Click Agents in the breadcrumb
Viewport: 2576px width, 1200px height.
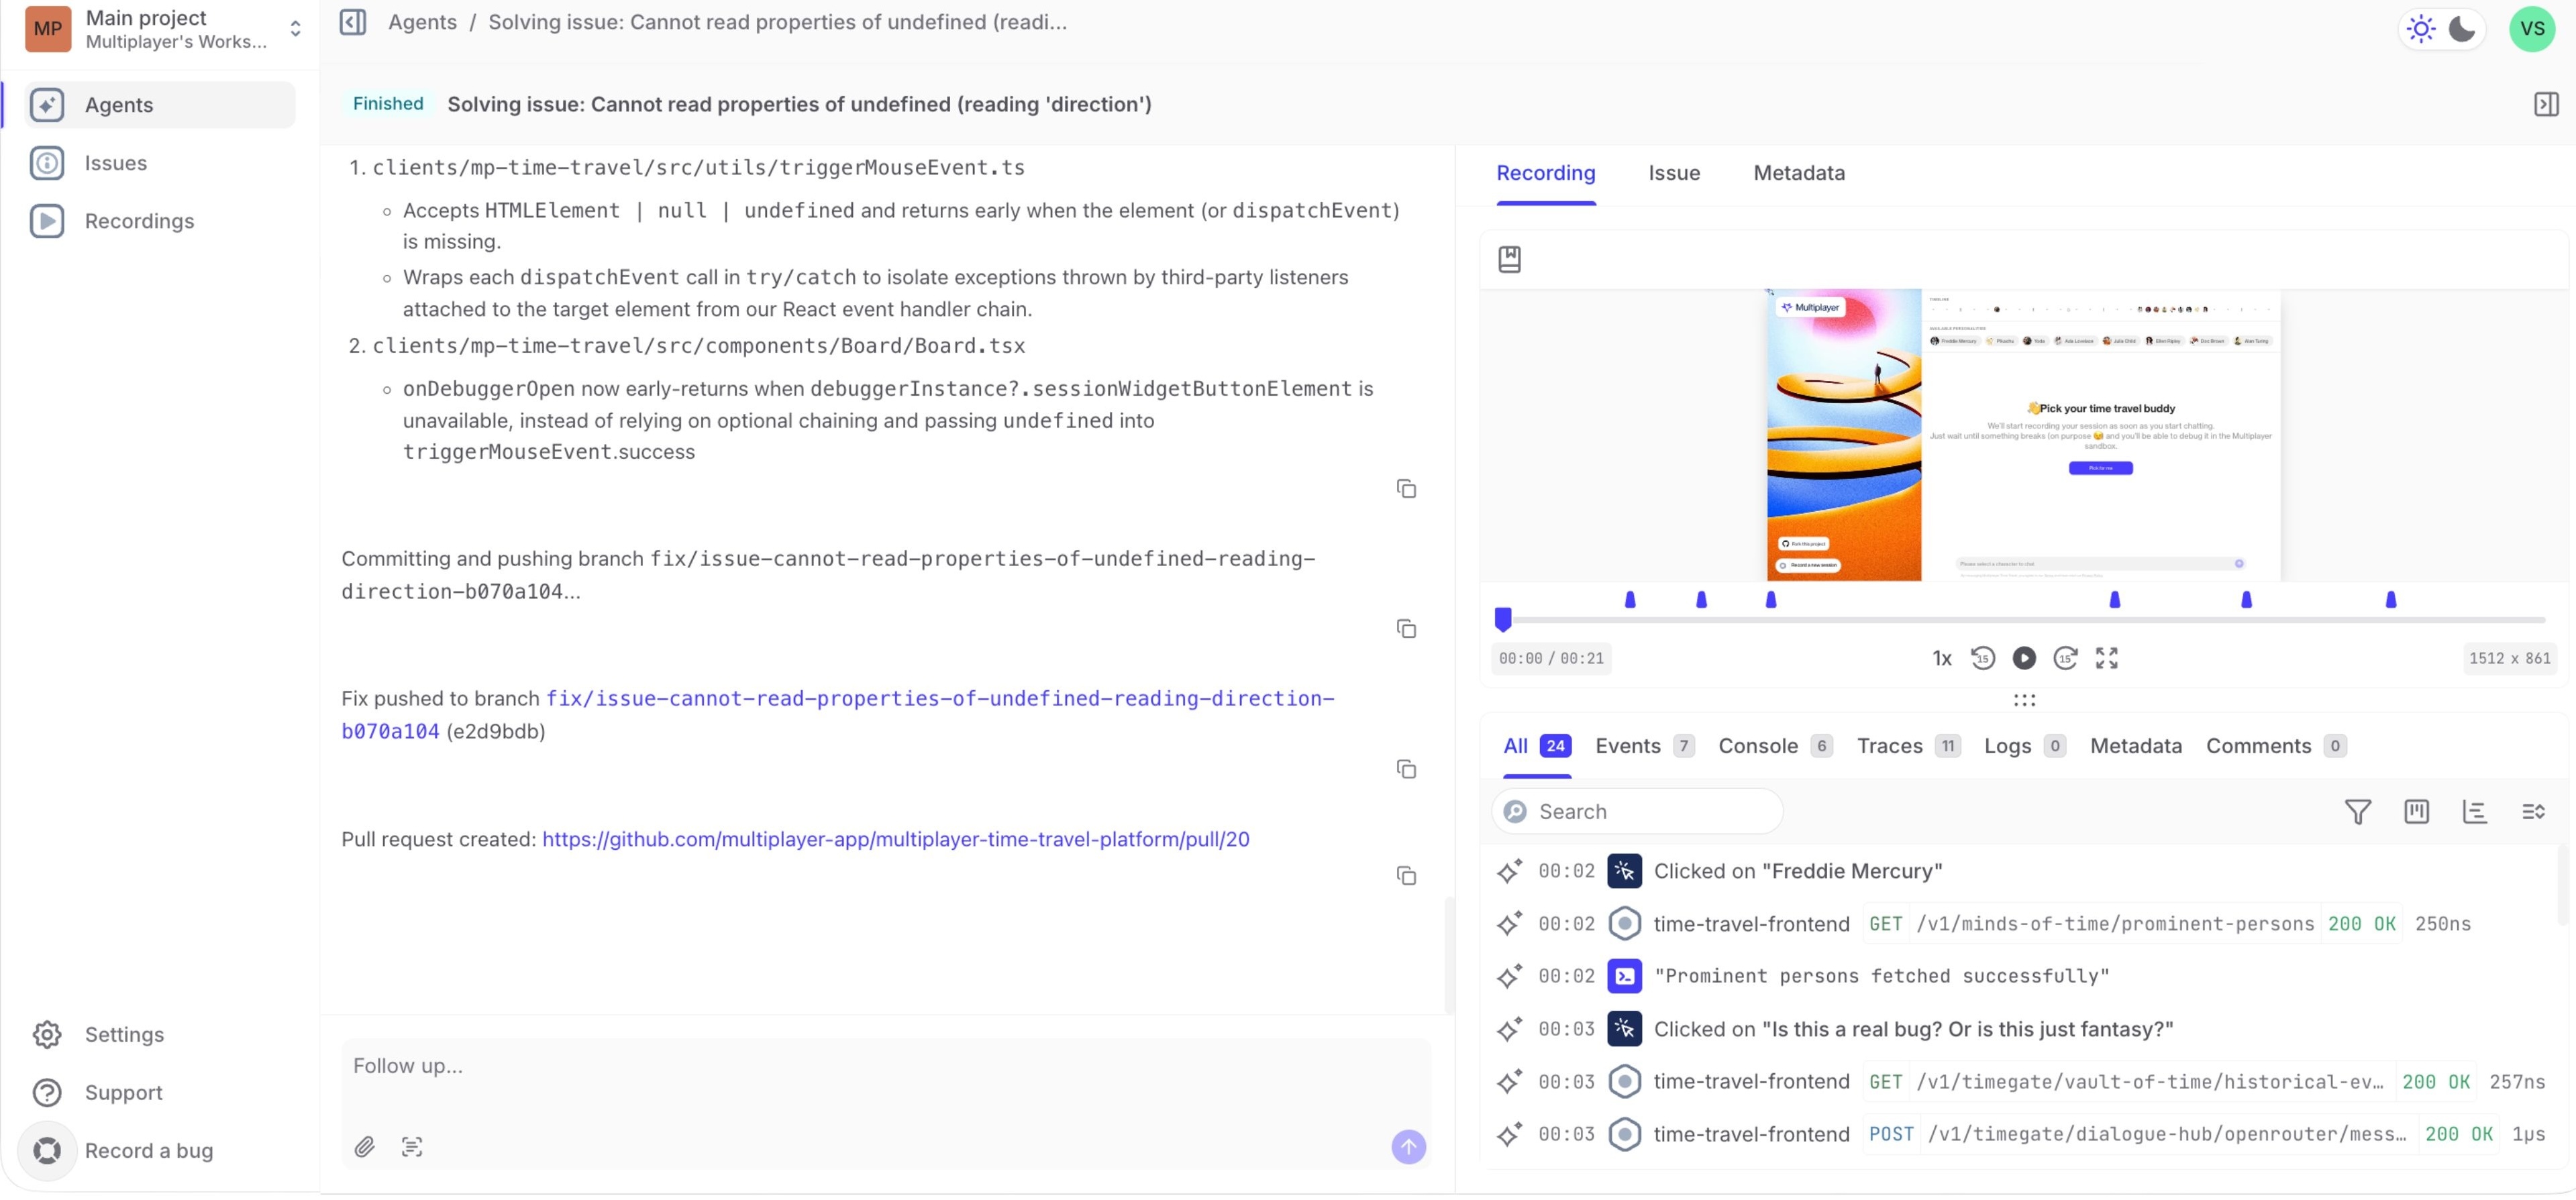click(x=422, y=22)
